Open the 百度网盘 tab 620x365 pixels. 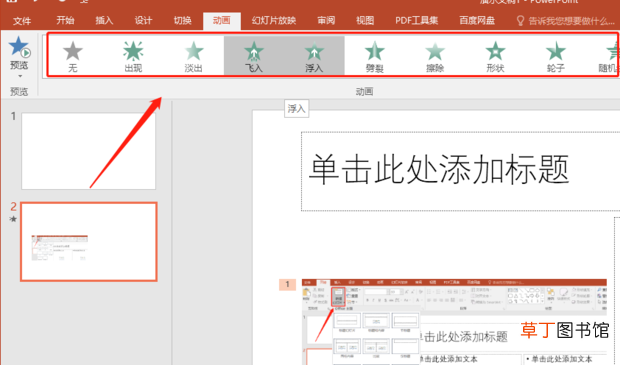(477, 21)
